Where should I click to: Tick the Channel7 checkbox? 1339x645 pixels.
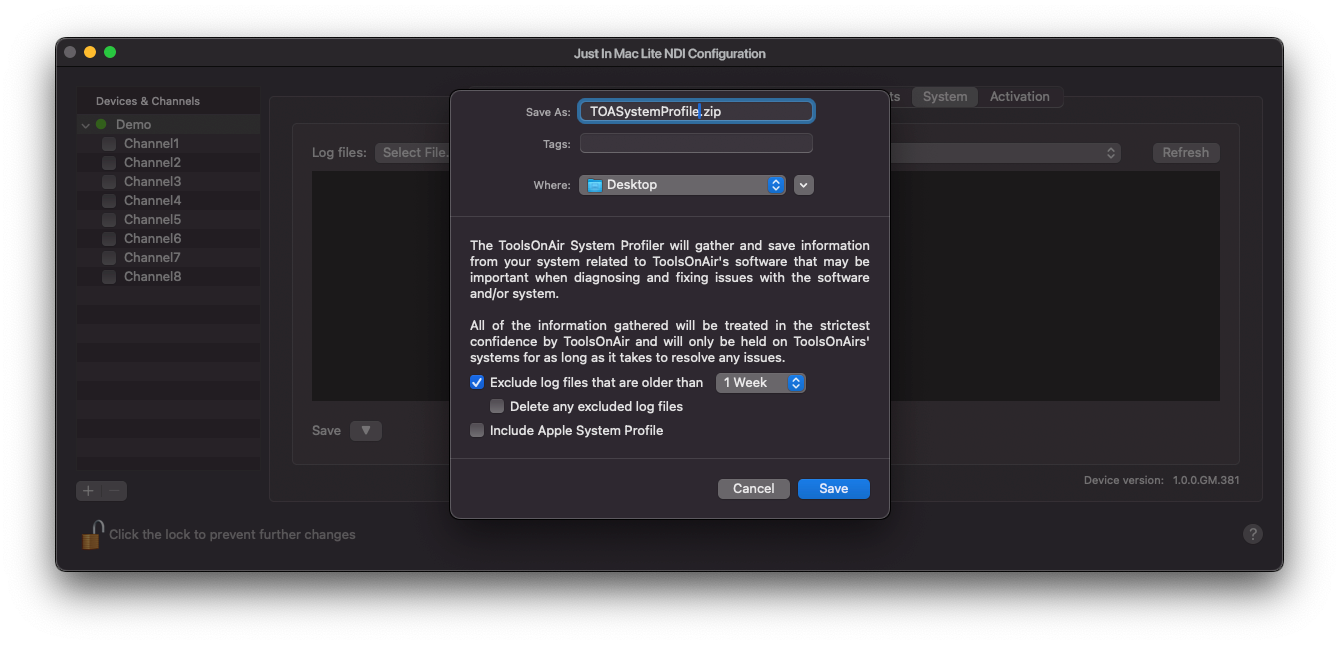pyautogui.click(x=109, y=258)
